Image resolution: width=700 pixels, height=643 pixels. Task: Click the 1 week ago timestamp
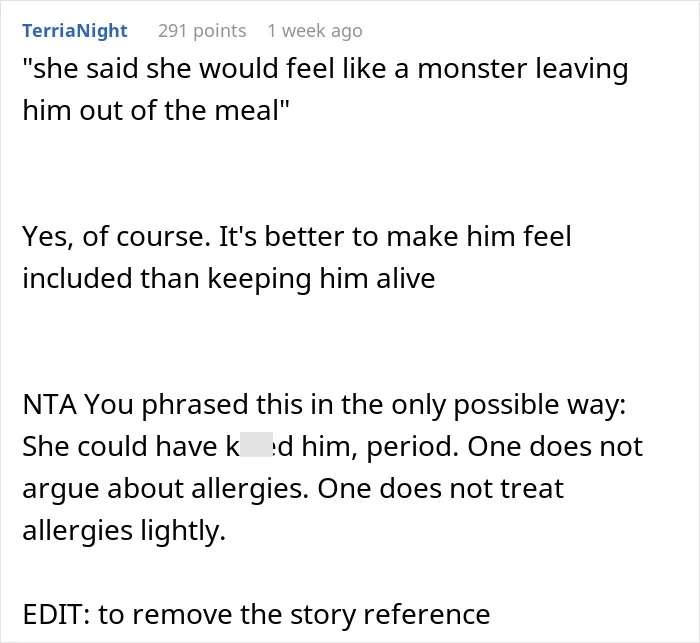[x=315, y=31]
